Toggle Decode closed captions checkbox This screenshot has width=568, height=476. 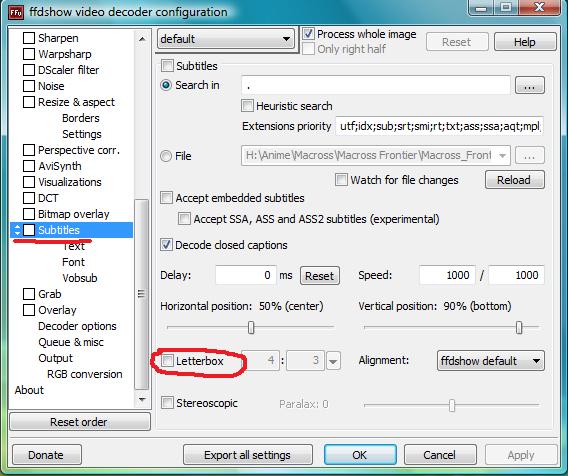pos(166,245)
